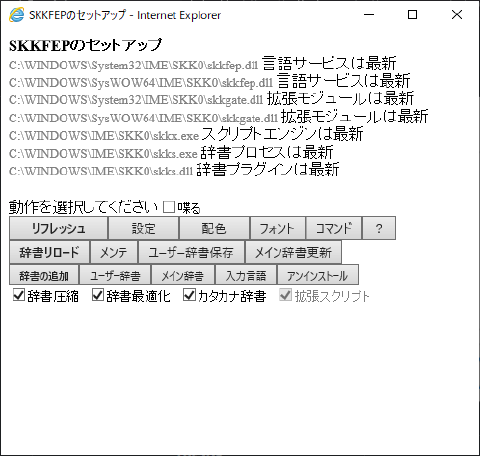
Task: Select the メンテ button
Action: 114,252
